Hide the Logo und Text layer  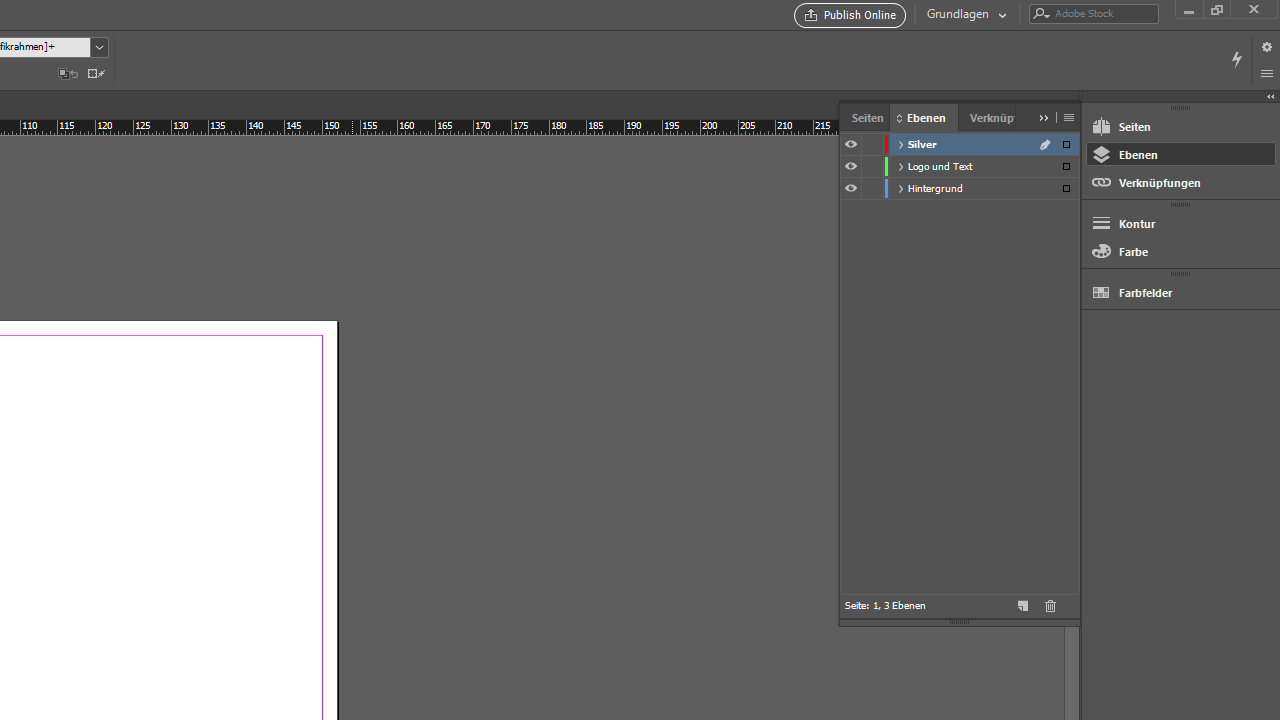tap(851, 167)
